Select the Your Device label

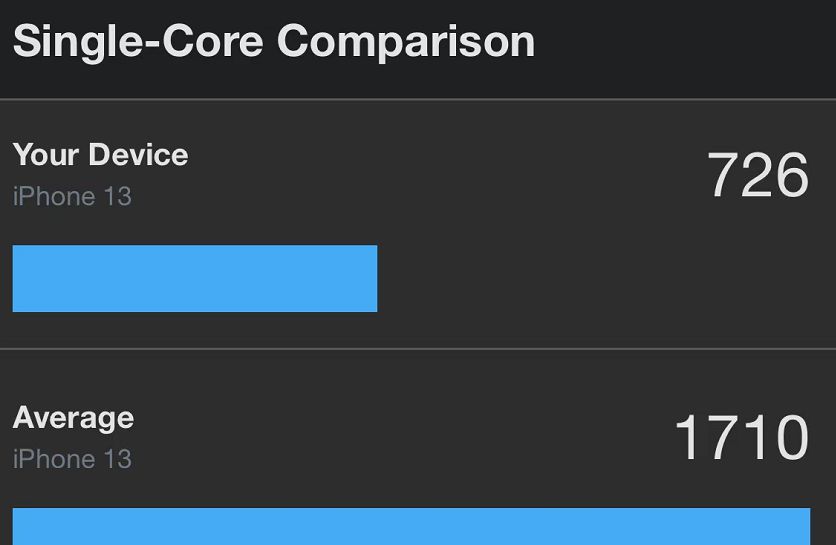100,155
